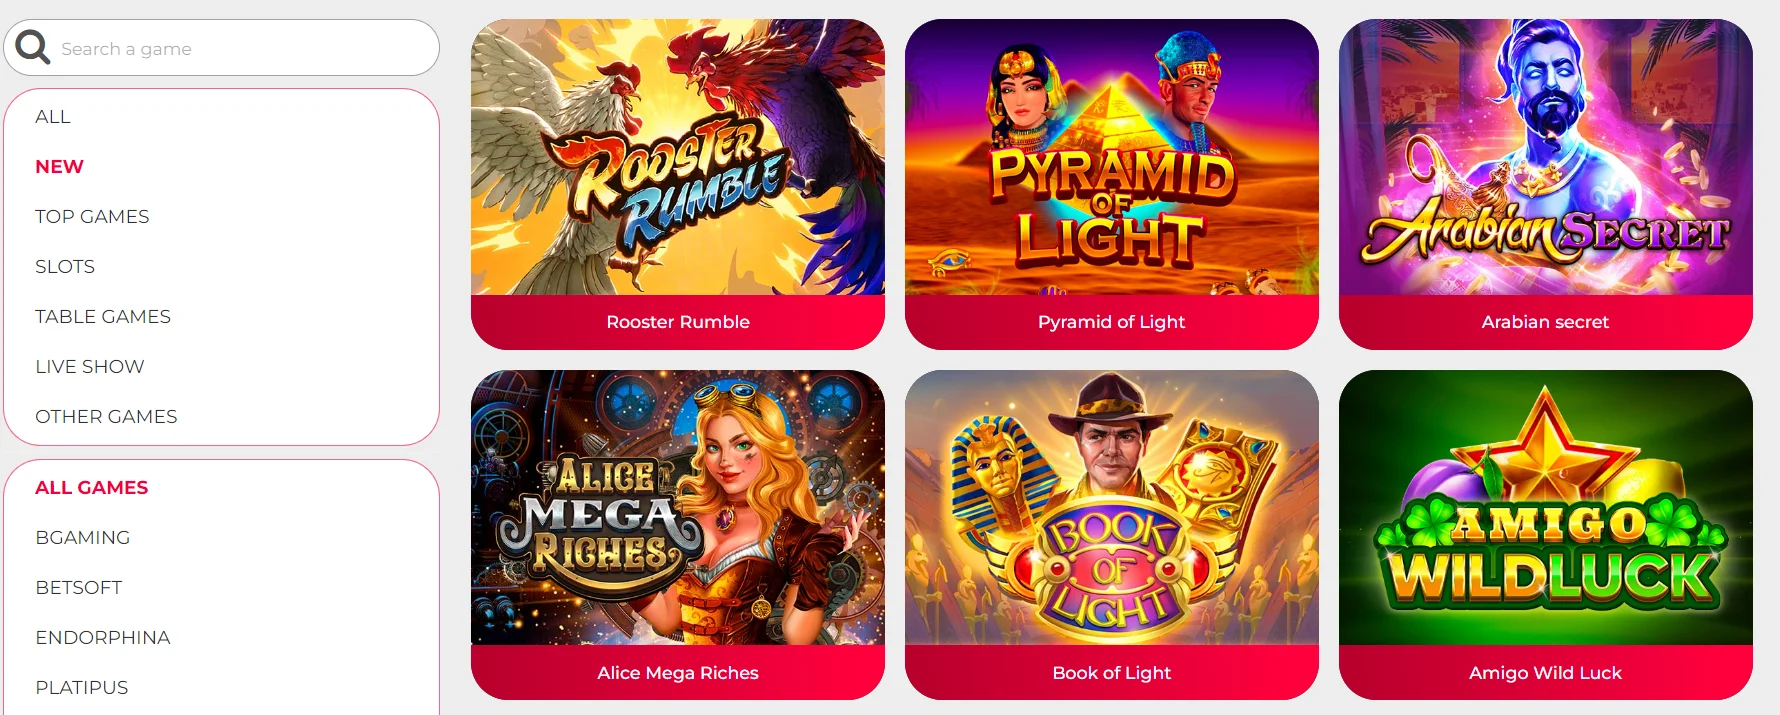1780x715 pixels.
Task: Open the Rooster Rumble game thumbnail
Action: pos(678,157)
